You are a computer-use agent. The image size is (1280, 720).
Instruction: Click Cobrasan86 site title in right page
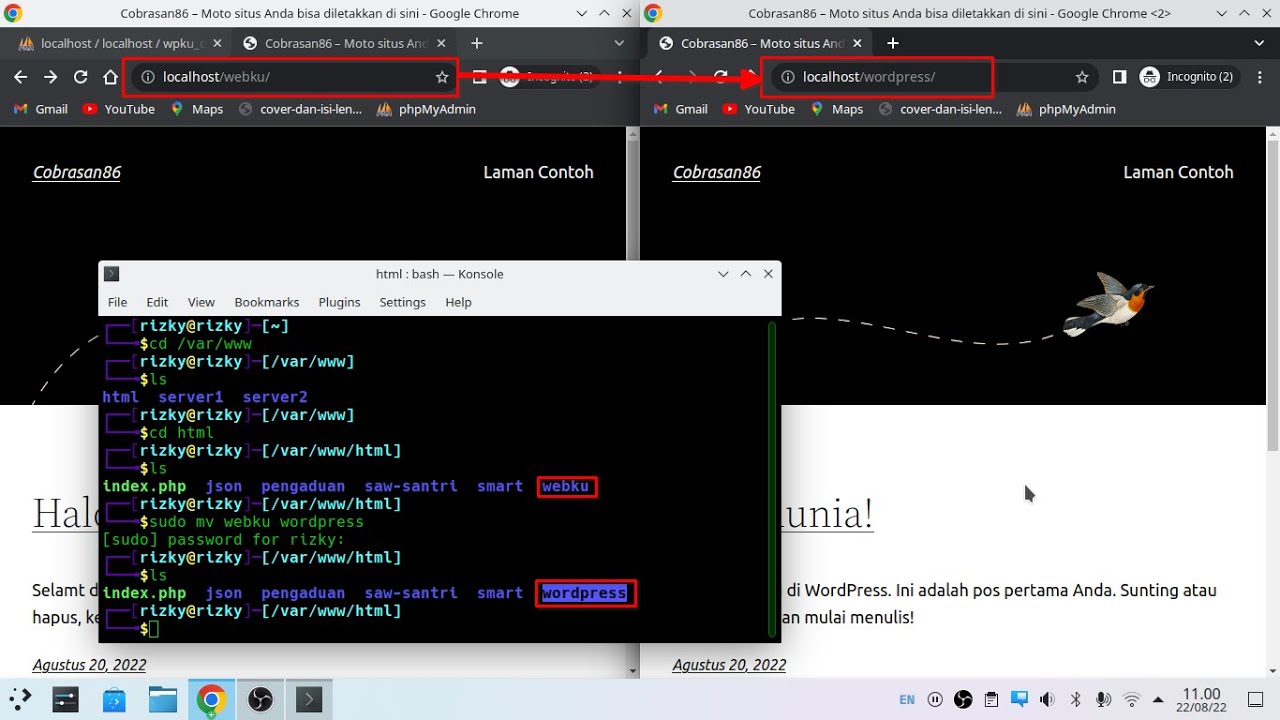pyautogui.click(x=717, y=172)
